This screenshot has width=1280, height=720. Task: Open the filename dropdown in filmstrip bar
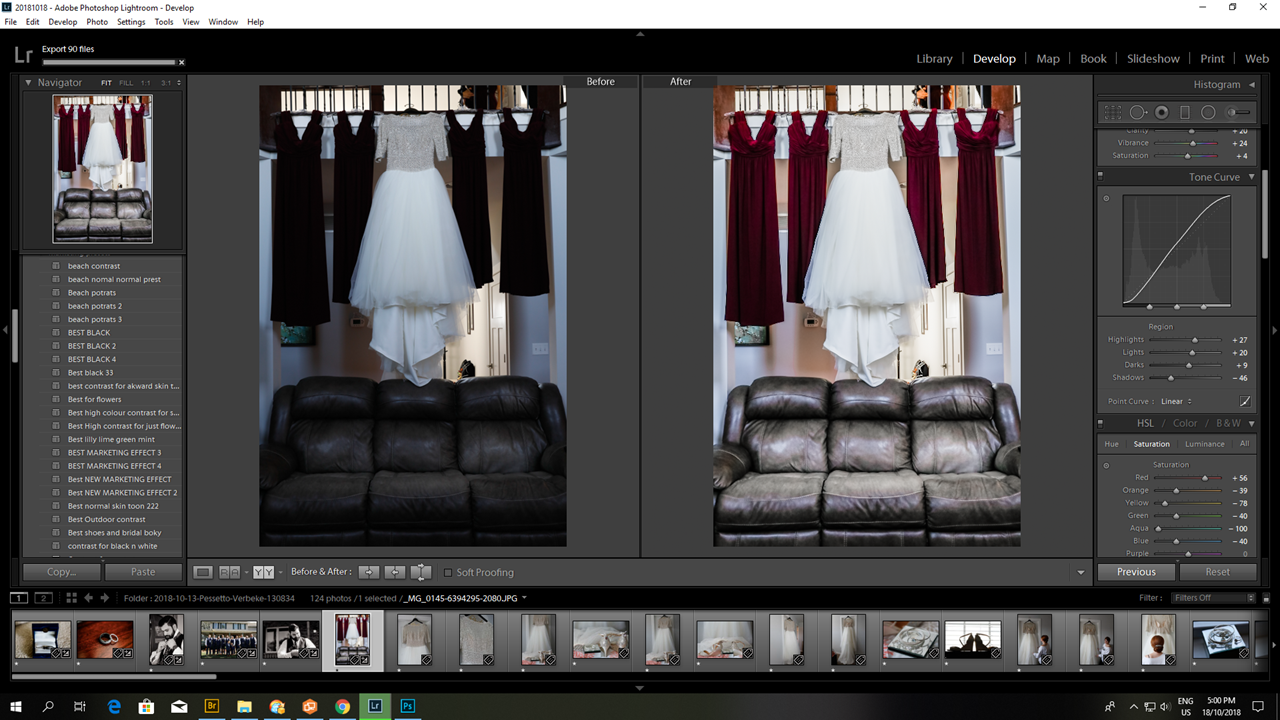click(524, 598)
